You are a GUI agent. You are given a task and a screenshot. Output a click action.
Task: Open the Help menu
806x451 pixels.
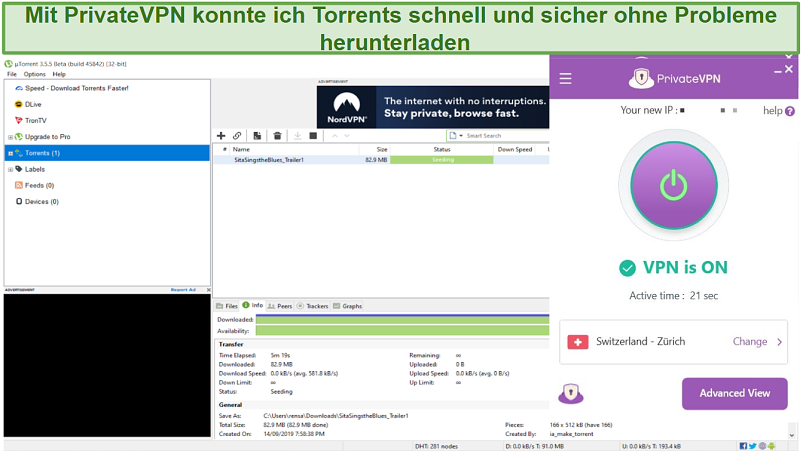[x=59, y=74]
